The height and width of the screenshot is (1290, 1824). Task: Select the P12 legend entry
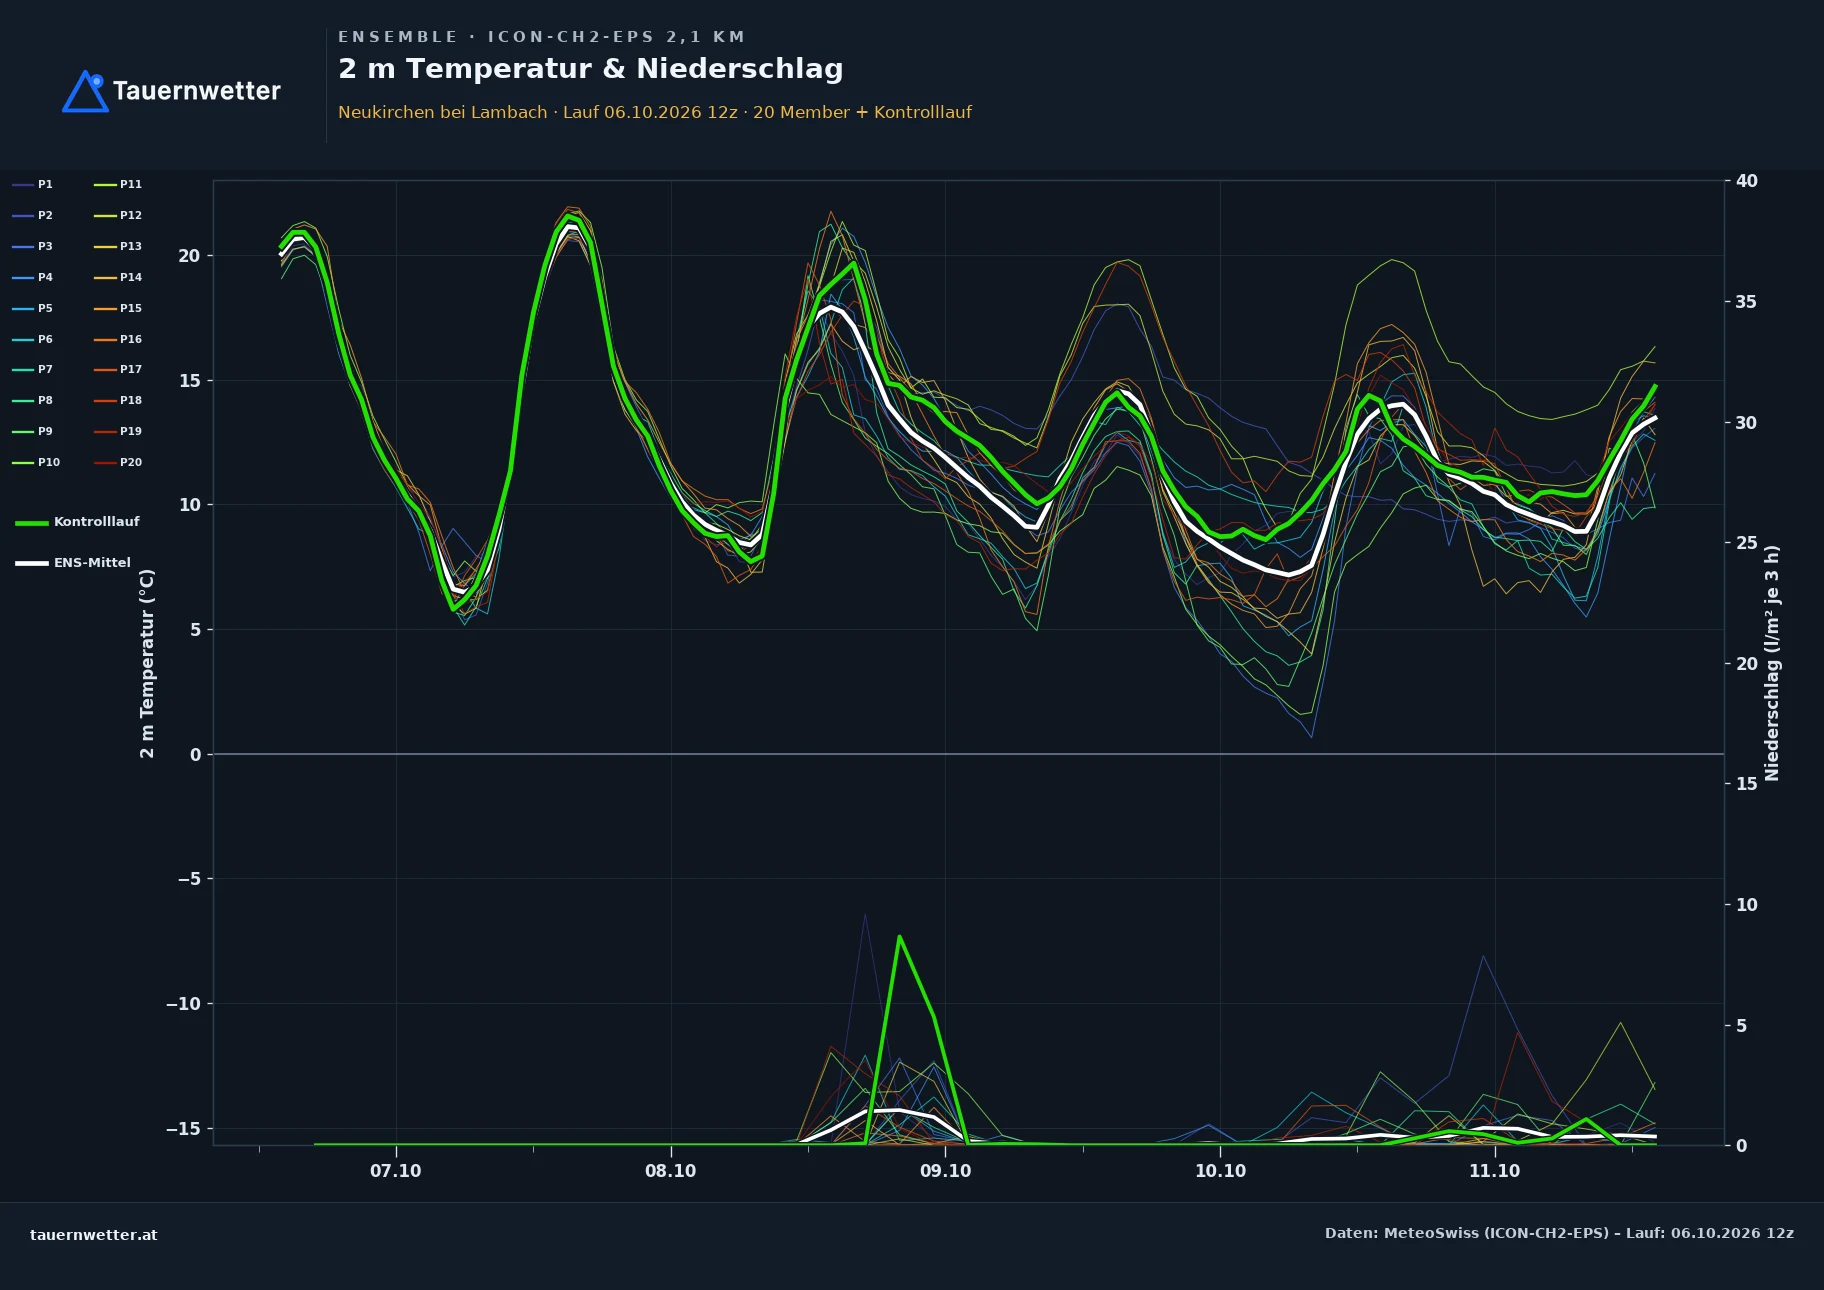coord(118,216)
